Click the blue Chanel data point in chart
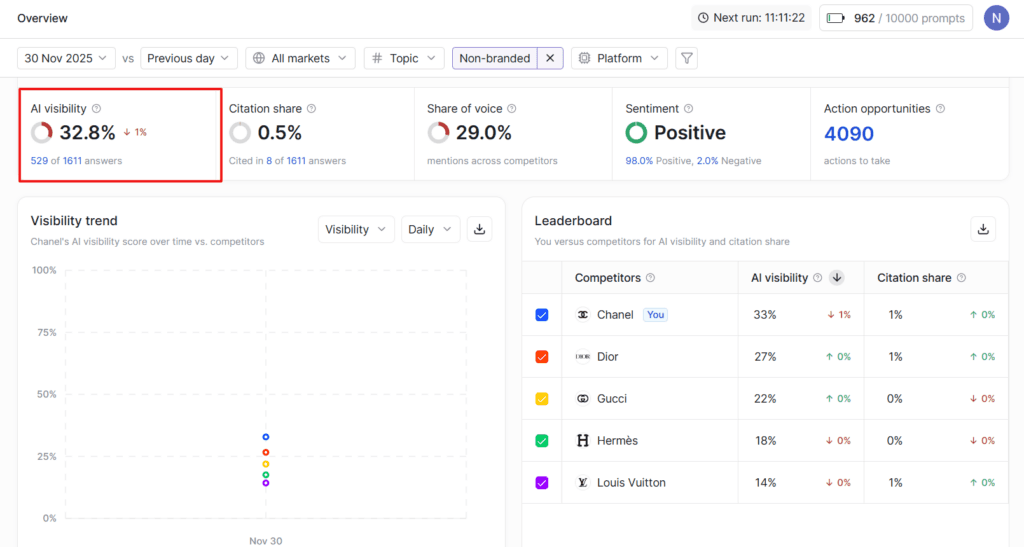 (266, 437)
